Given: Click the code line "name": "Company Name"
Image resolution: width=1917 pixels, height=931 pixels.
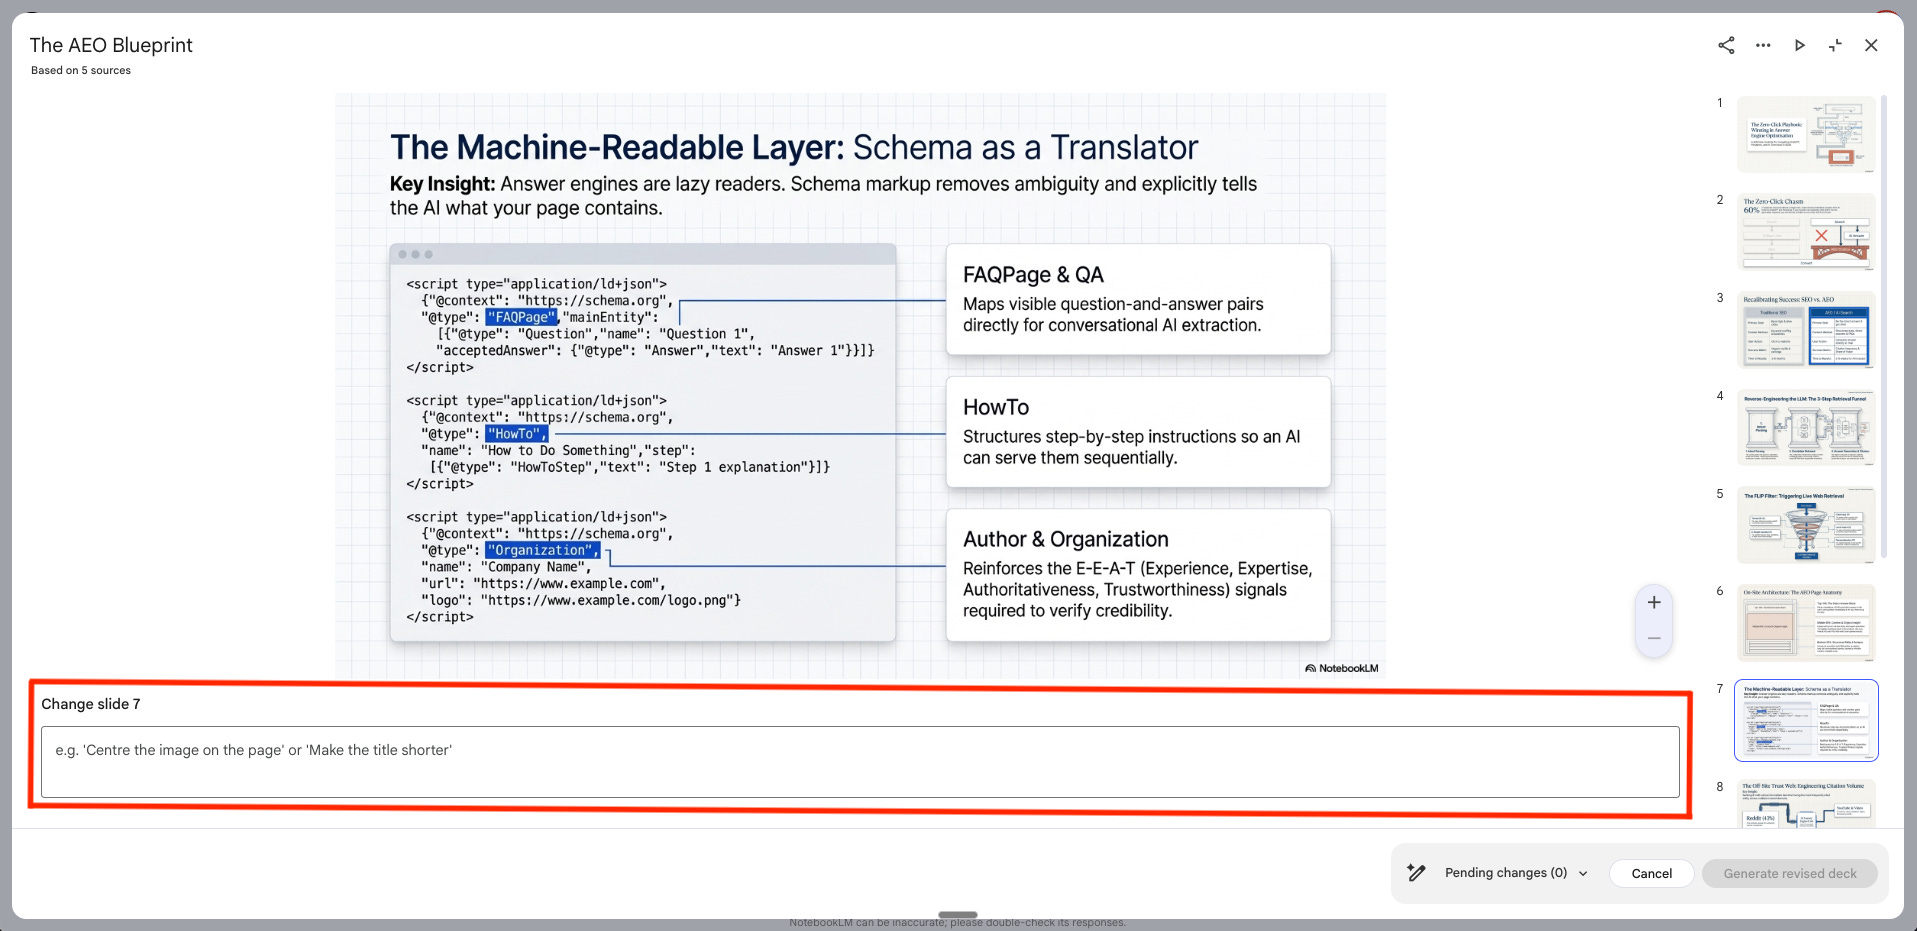Looking at the screenshot, I should click(506, 567).
